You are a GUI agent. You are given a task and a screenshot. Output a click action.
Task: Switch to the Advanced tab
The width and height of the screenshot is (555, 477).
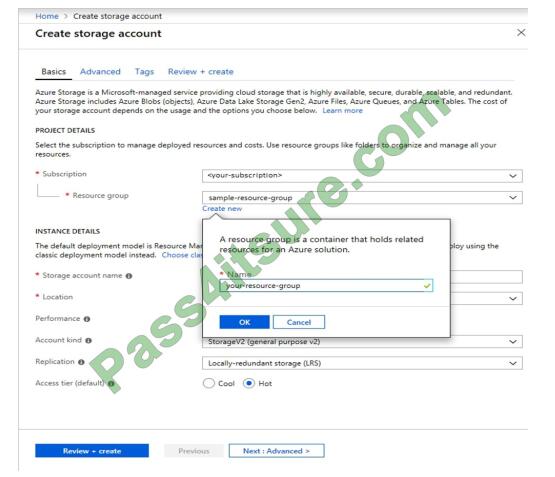point(100,71)
